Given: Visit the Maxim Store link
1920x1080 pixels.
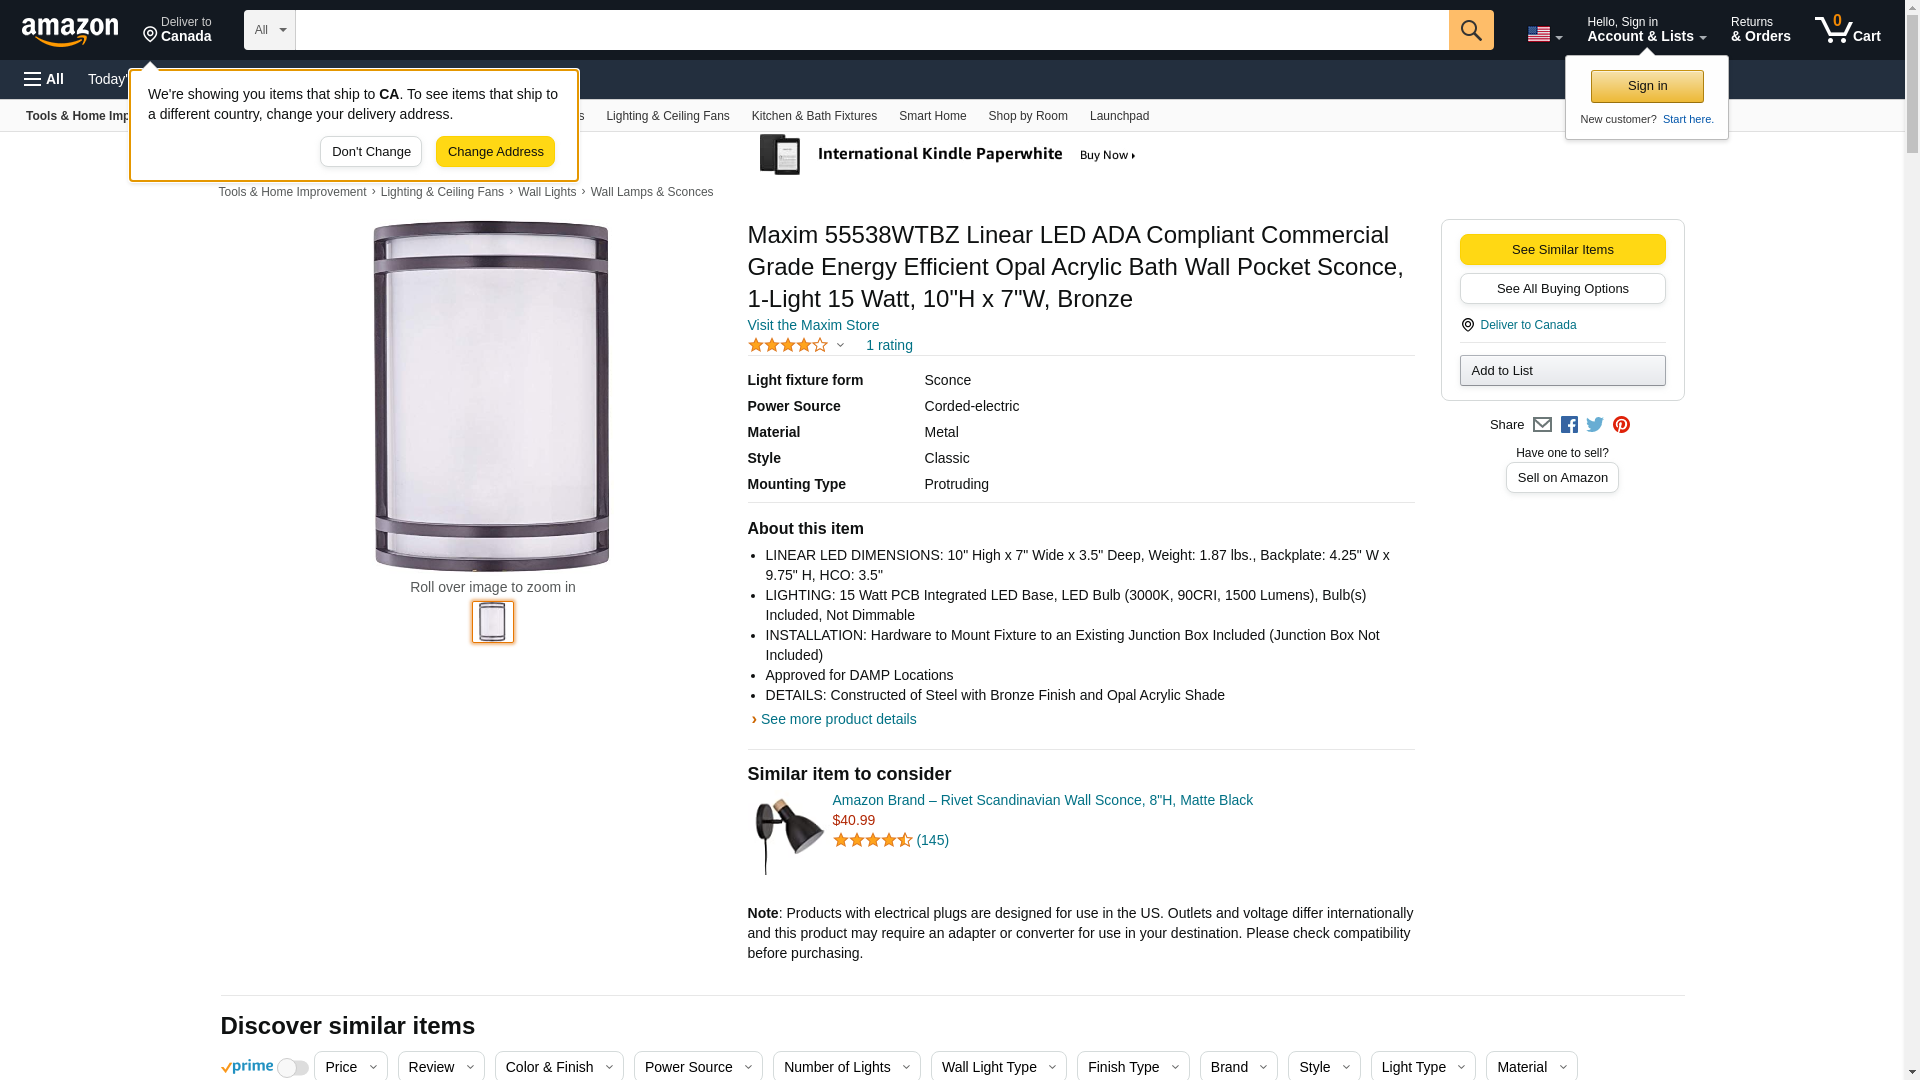Looking at the screenshot, I should click(x=813, y=325).
